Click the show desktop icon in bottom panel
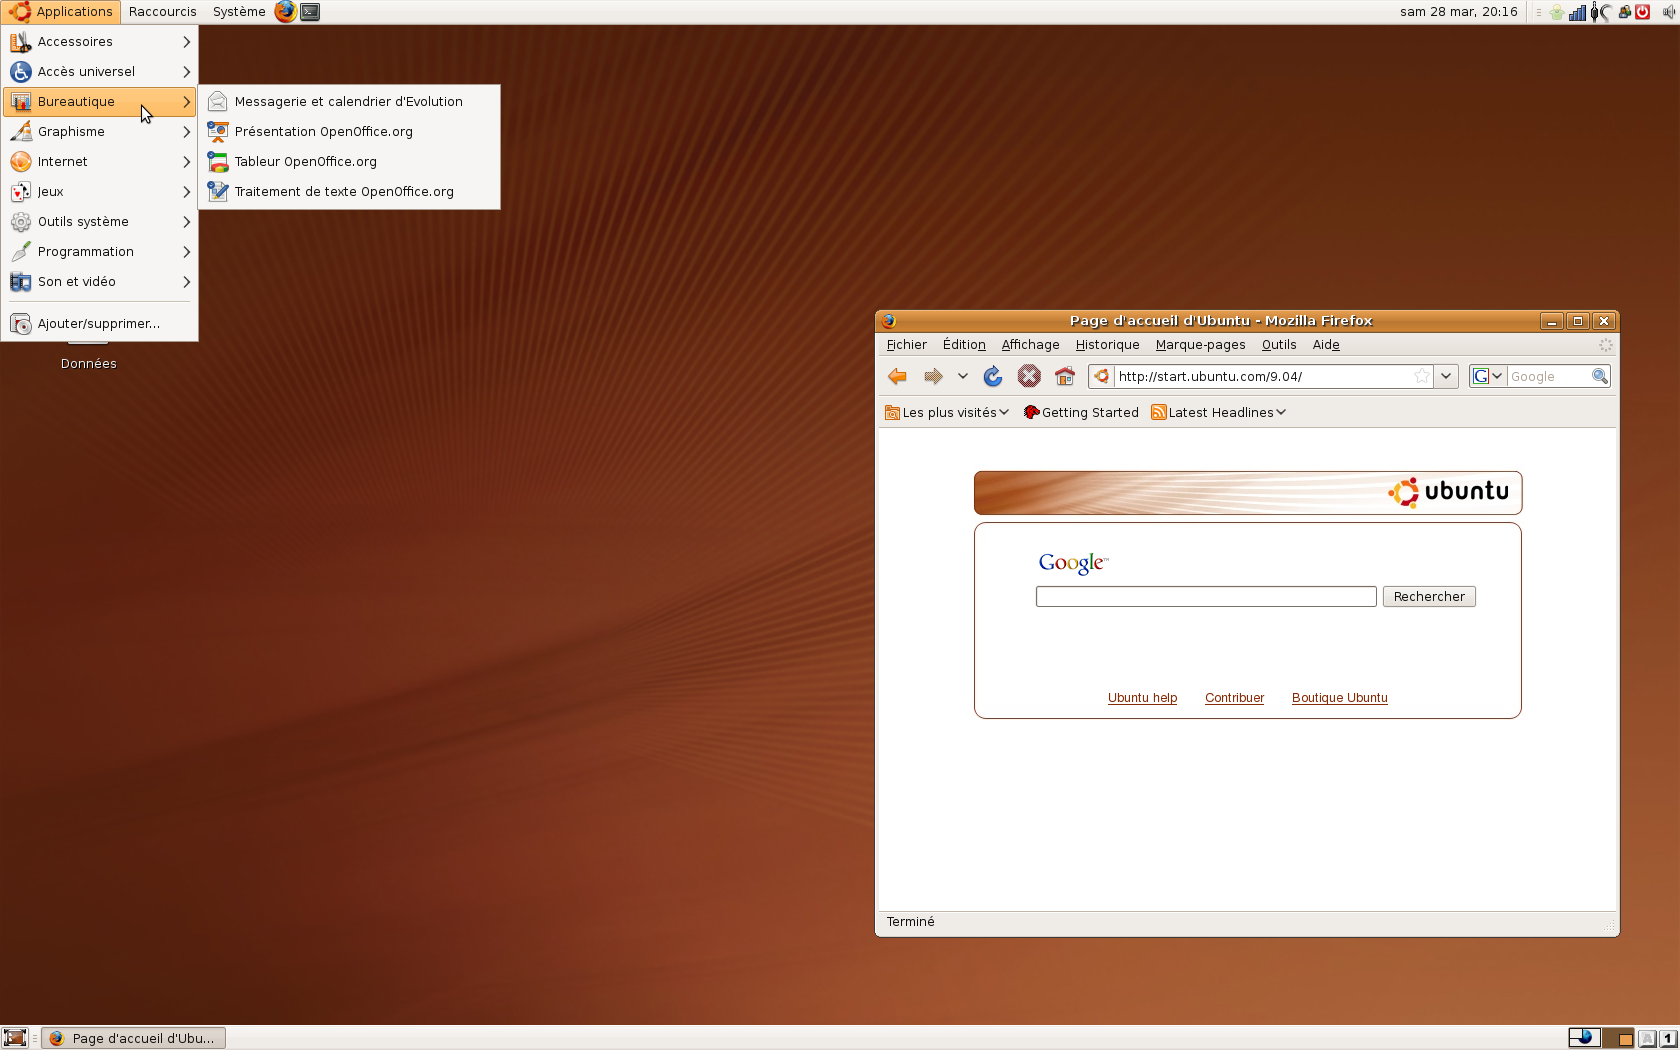The width and height of the screenshot is (1680, 1050). pos(14,1038)
